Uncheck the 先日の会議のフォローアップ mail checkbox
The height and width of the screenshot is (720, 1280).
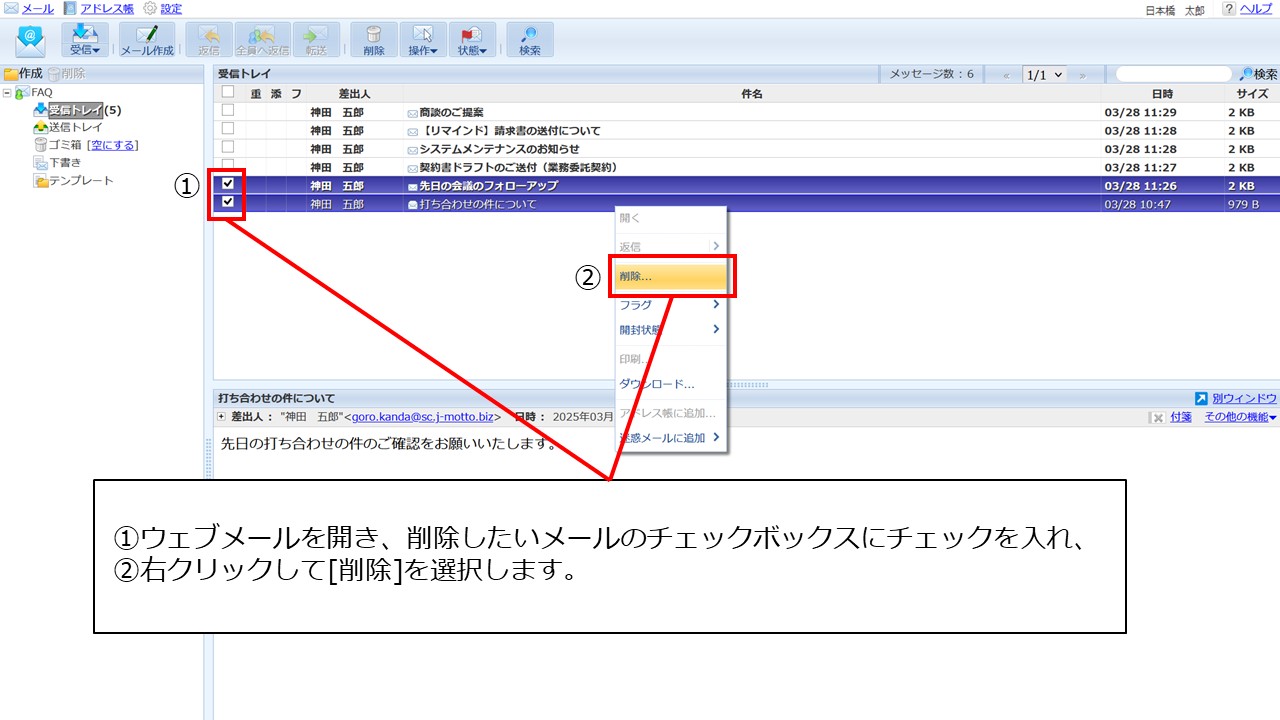[227, 185]
